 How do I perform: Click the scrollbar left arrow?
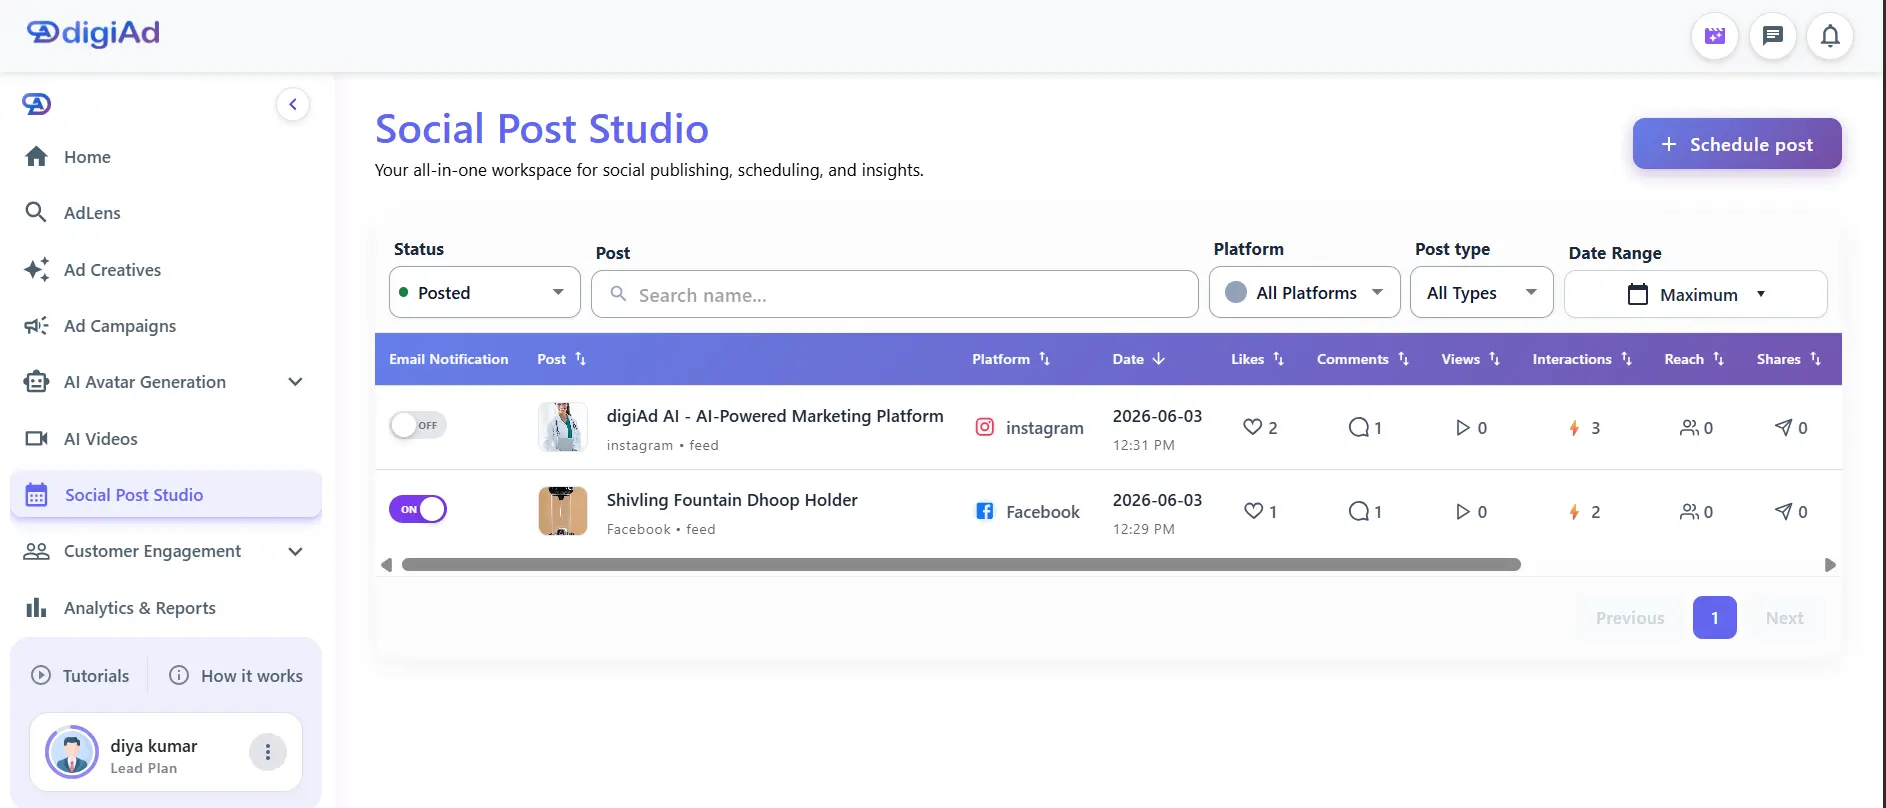[387, 565]
